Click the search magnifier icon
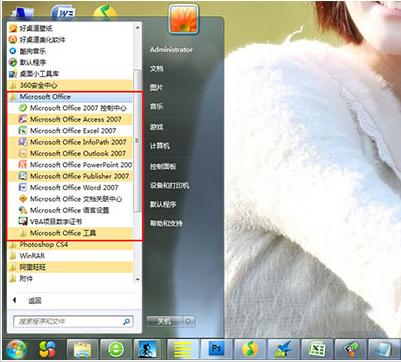 127,322
